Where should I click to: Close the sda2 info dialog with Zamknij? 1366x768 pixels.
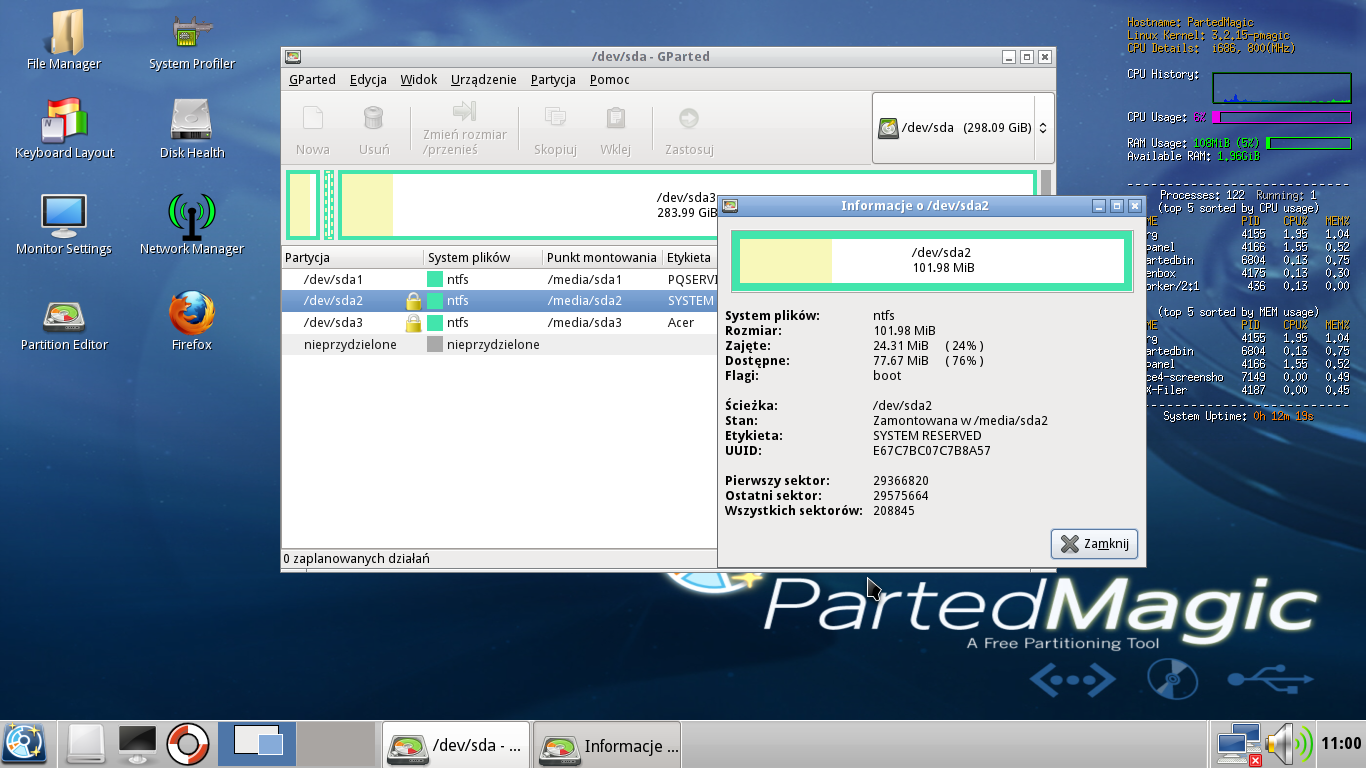tap(1095, 544)
